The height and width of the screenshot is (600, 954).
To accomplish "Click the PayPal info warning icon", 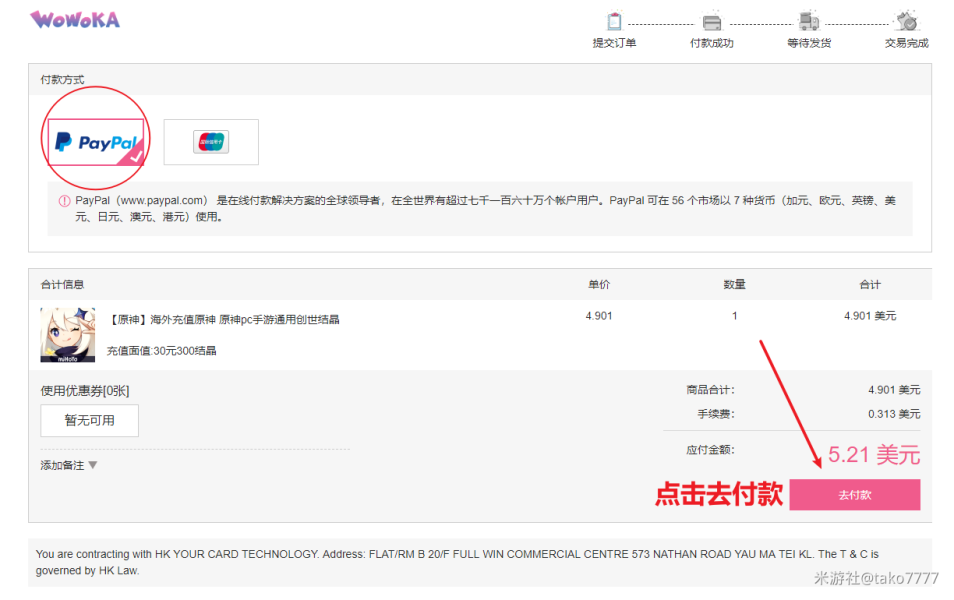I will (64, 201).
